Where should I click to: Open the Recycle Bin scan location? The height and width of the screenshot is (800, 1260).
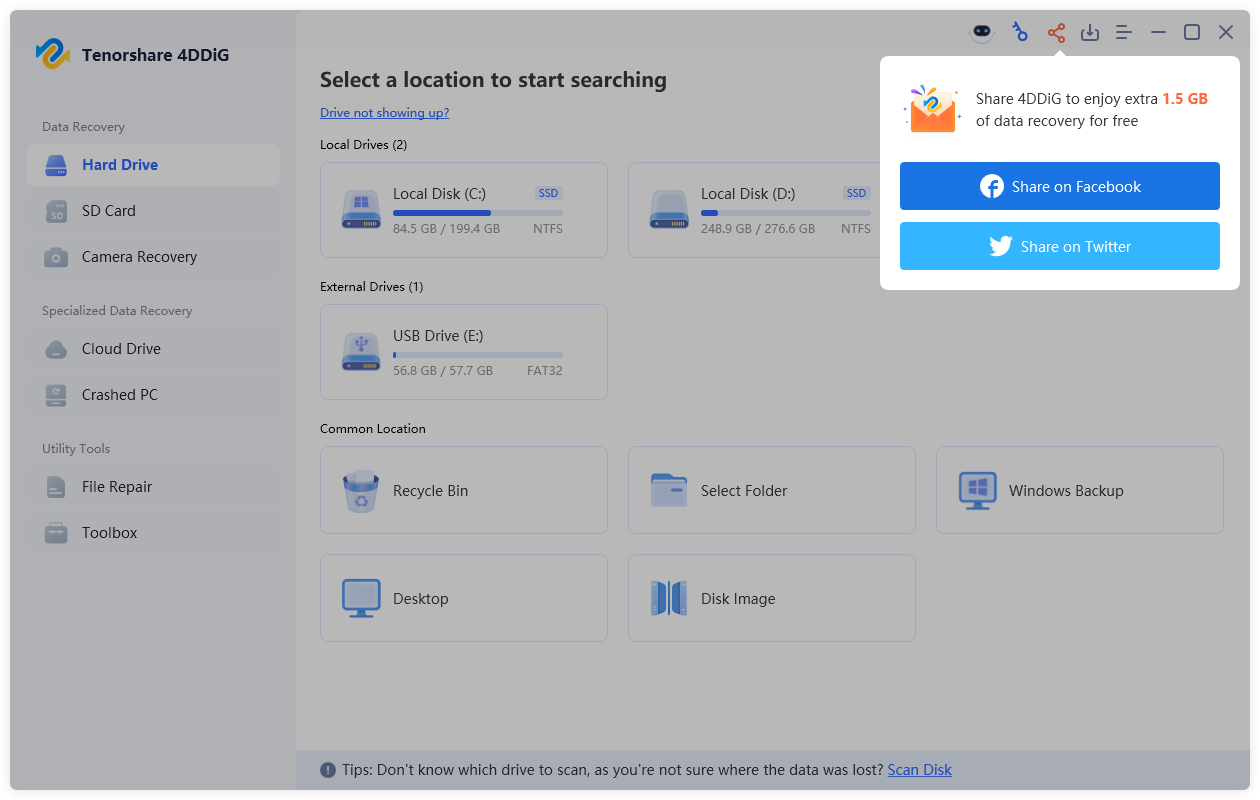pyautogui.click(x=463, y=490)
